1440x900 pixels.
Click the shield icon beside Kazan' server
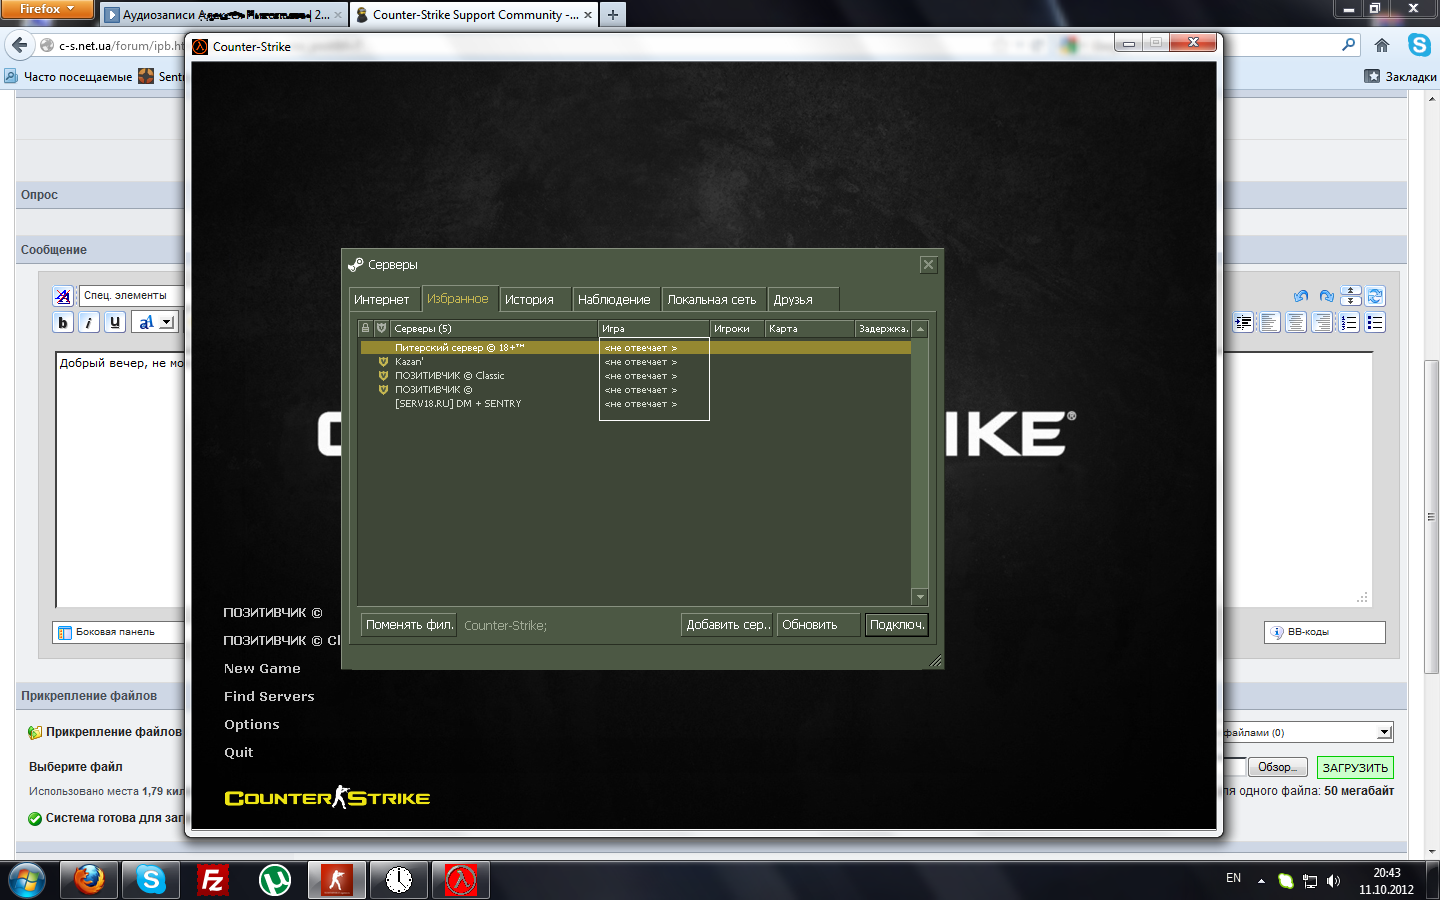[x=383, y=362]
